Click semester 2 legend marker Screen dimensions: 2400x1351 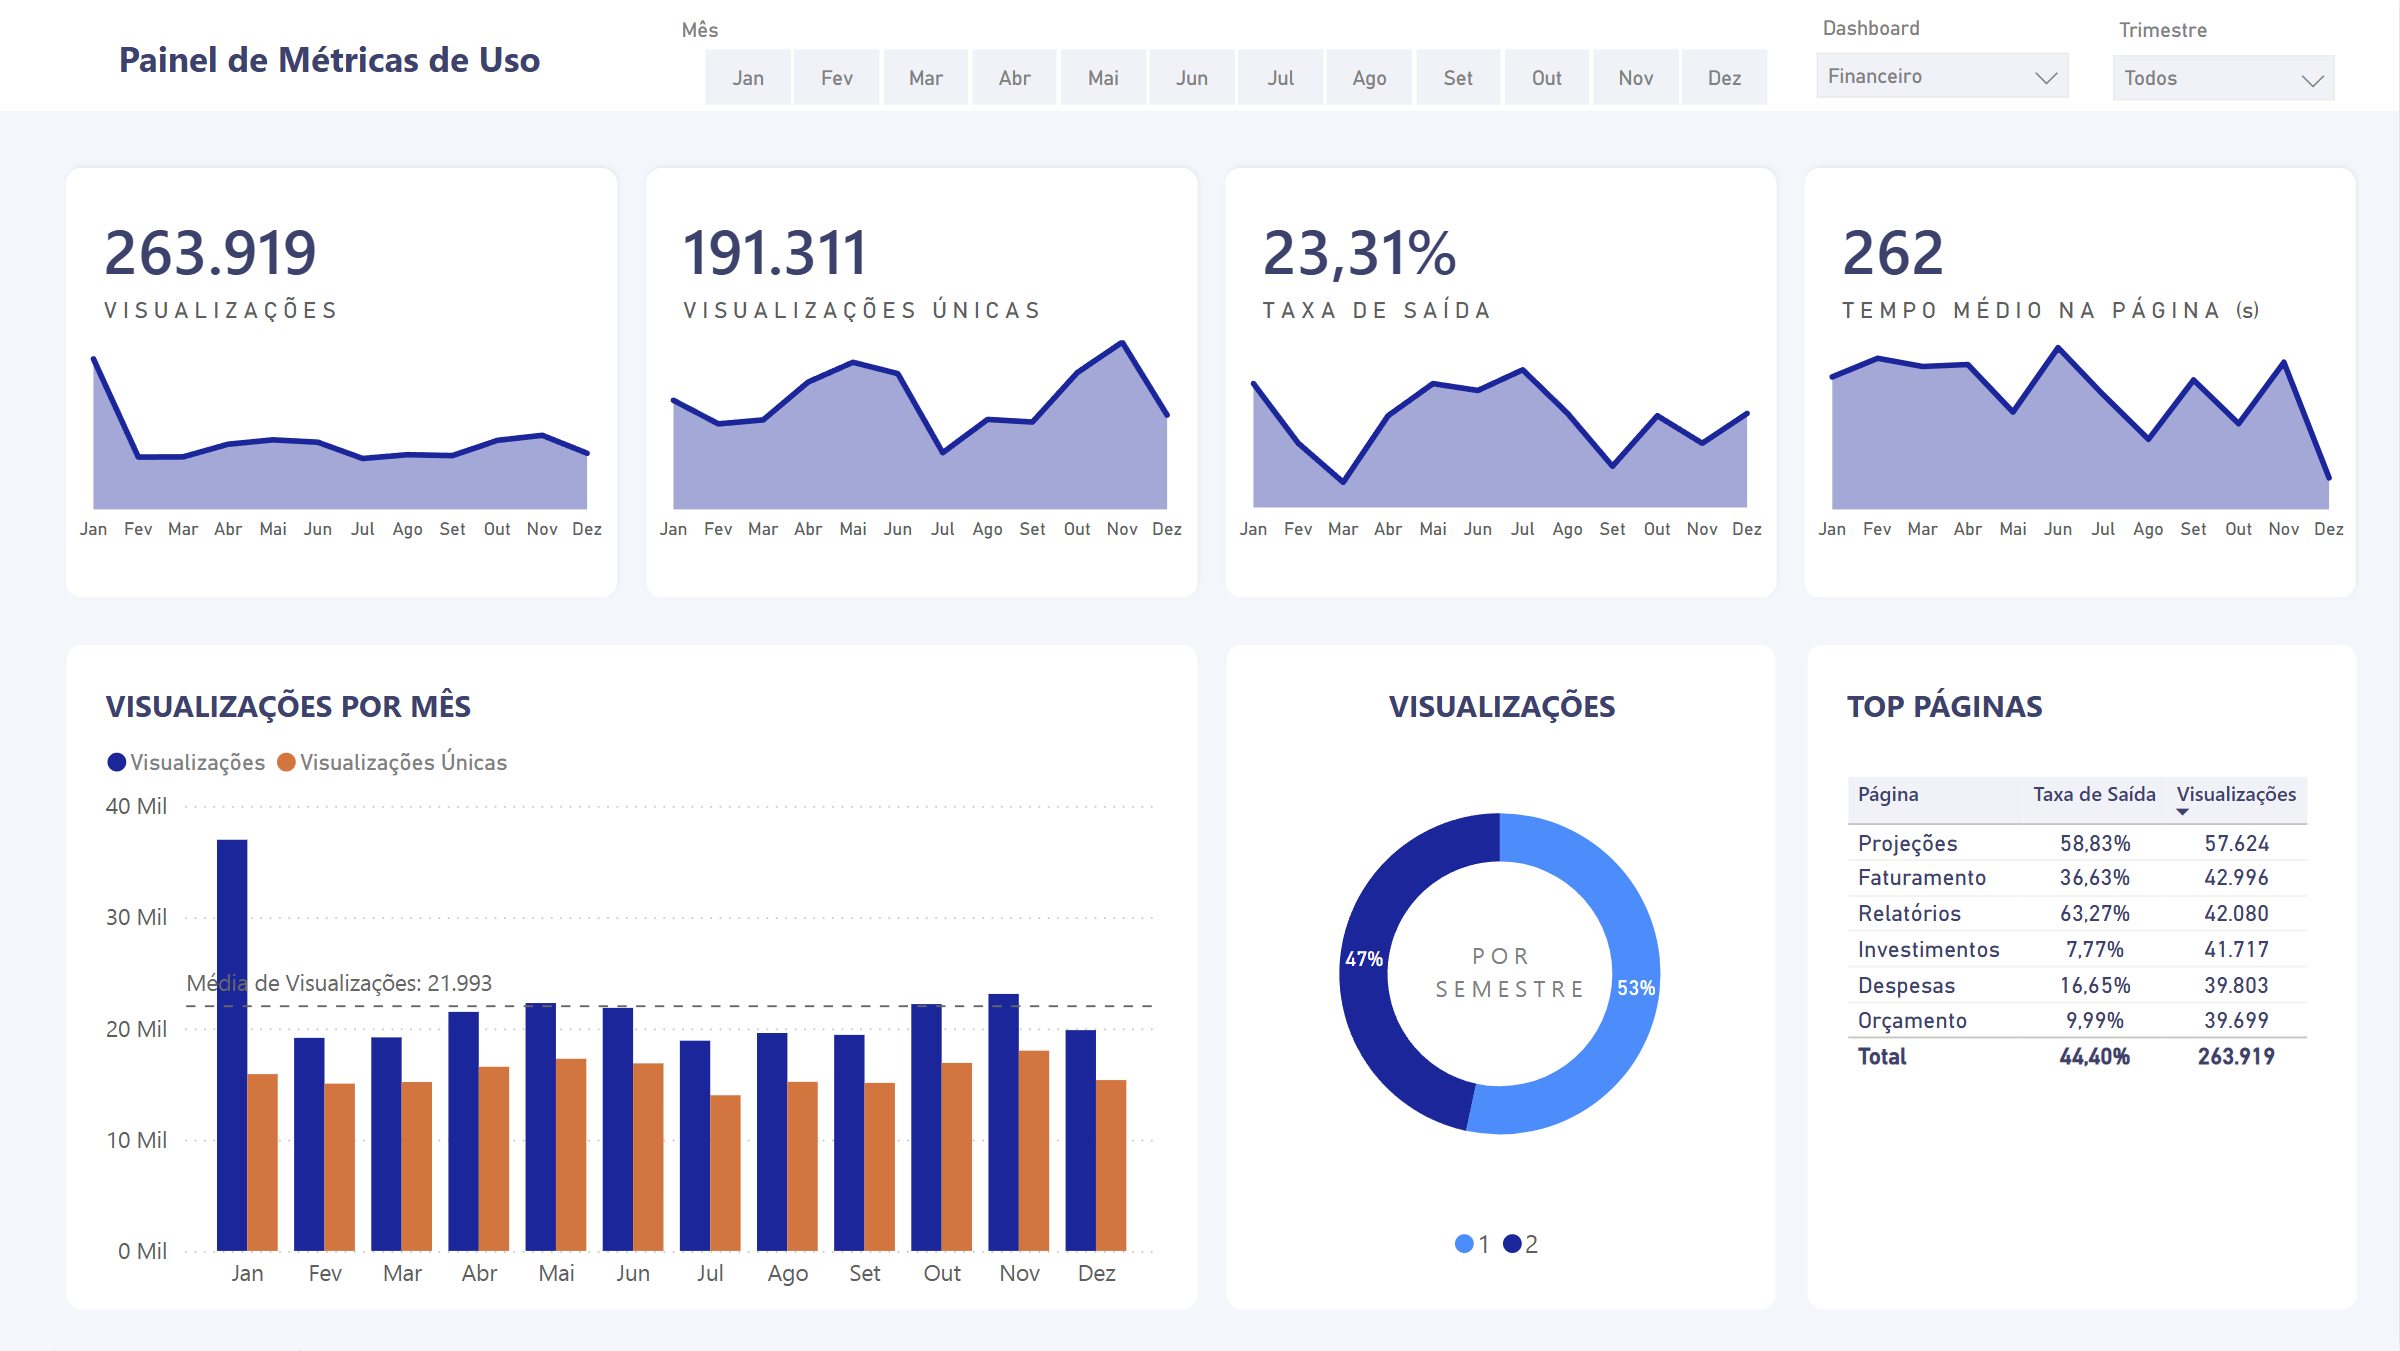(x=1512, y=1244)
